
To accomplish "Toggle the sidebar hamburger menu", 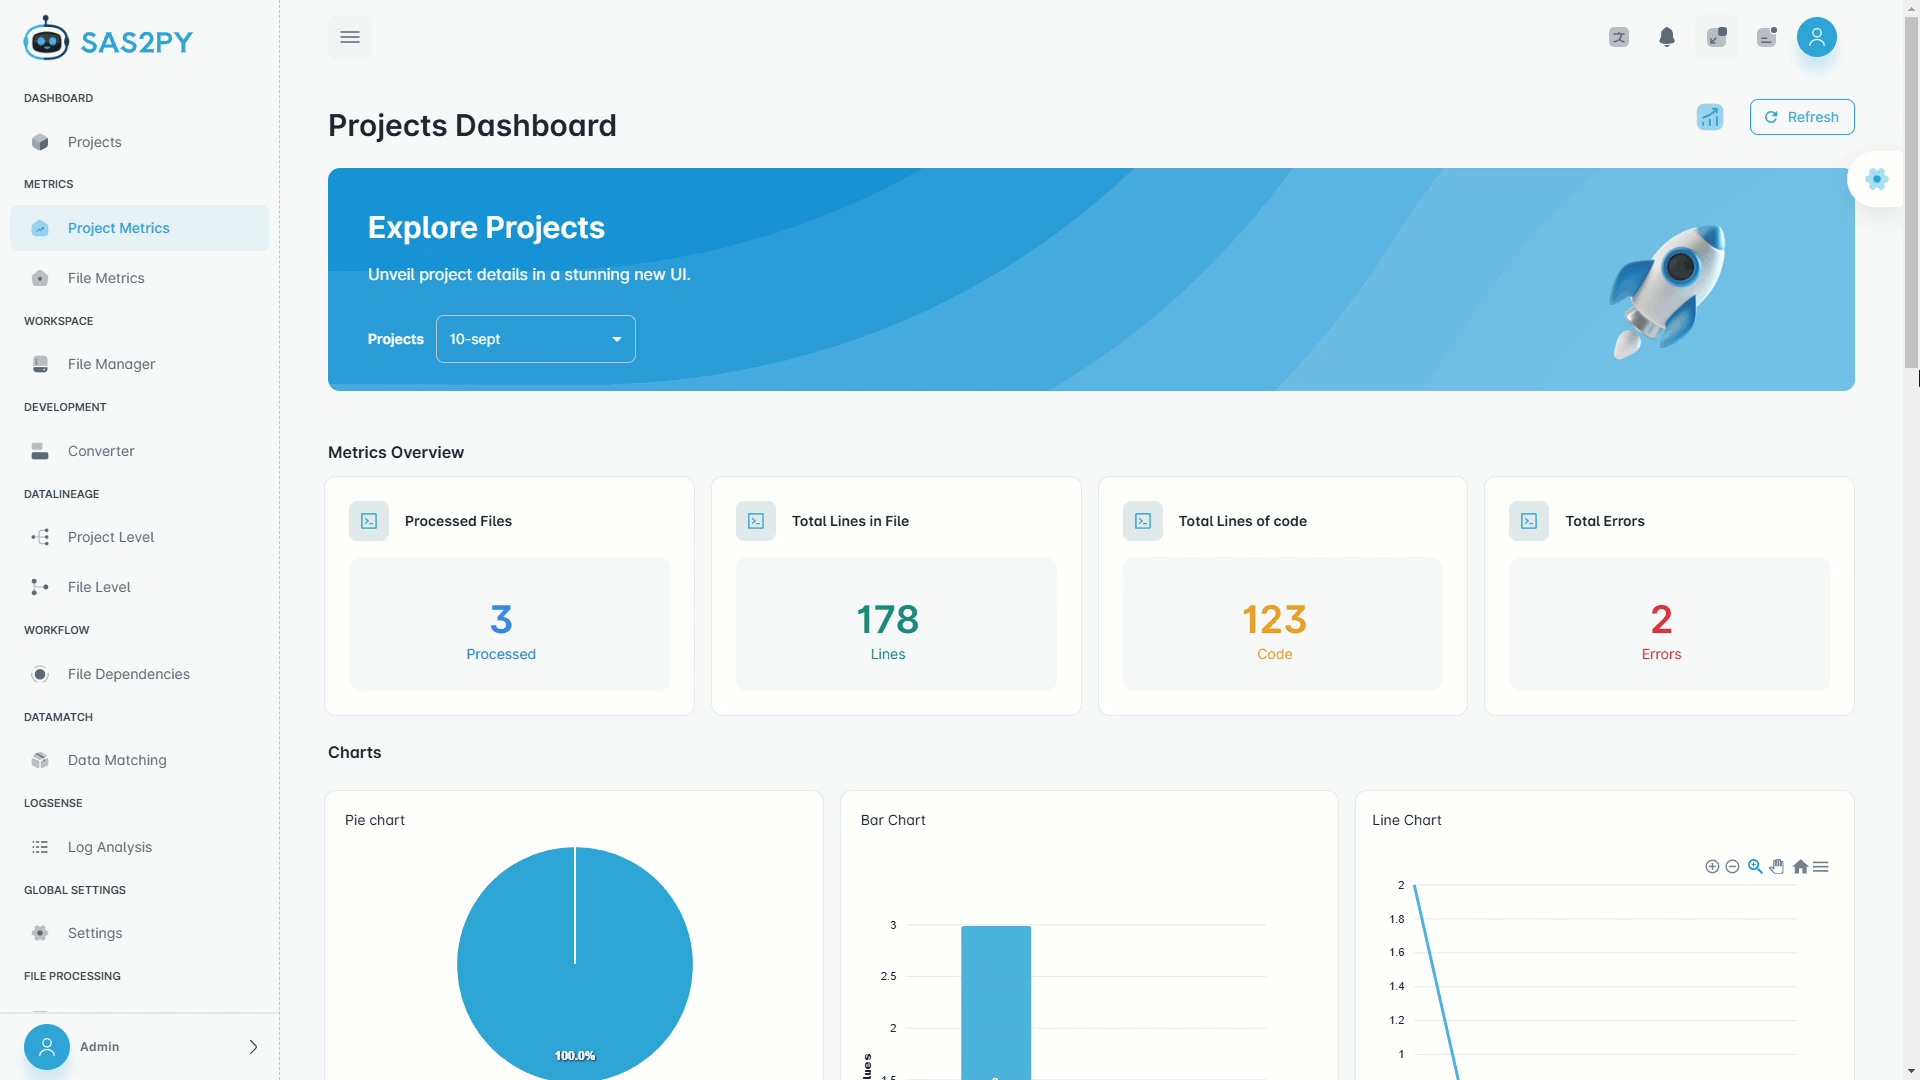I will click(349, 37).
